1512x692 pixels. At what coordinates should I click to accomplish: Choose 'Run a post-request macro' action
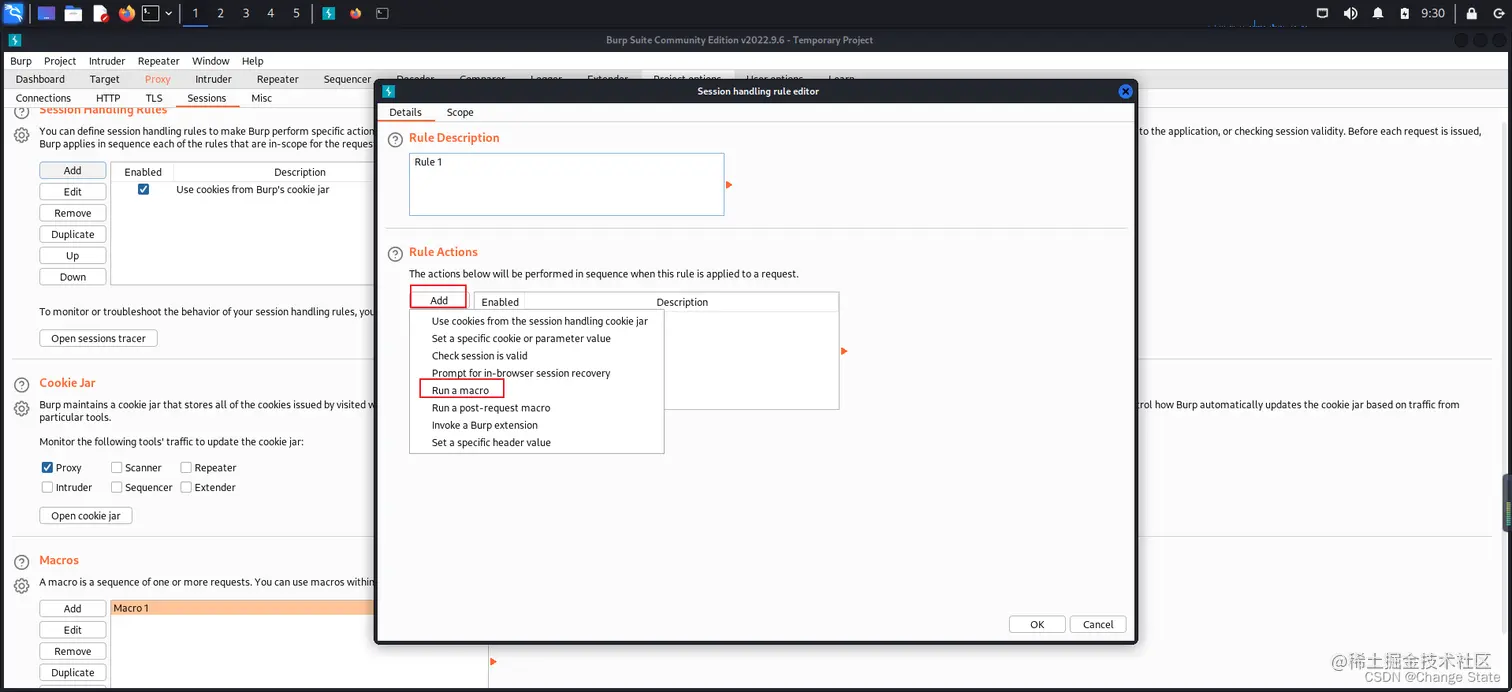click(x=537, y=408)
